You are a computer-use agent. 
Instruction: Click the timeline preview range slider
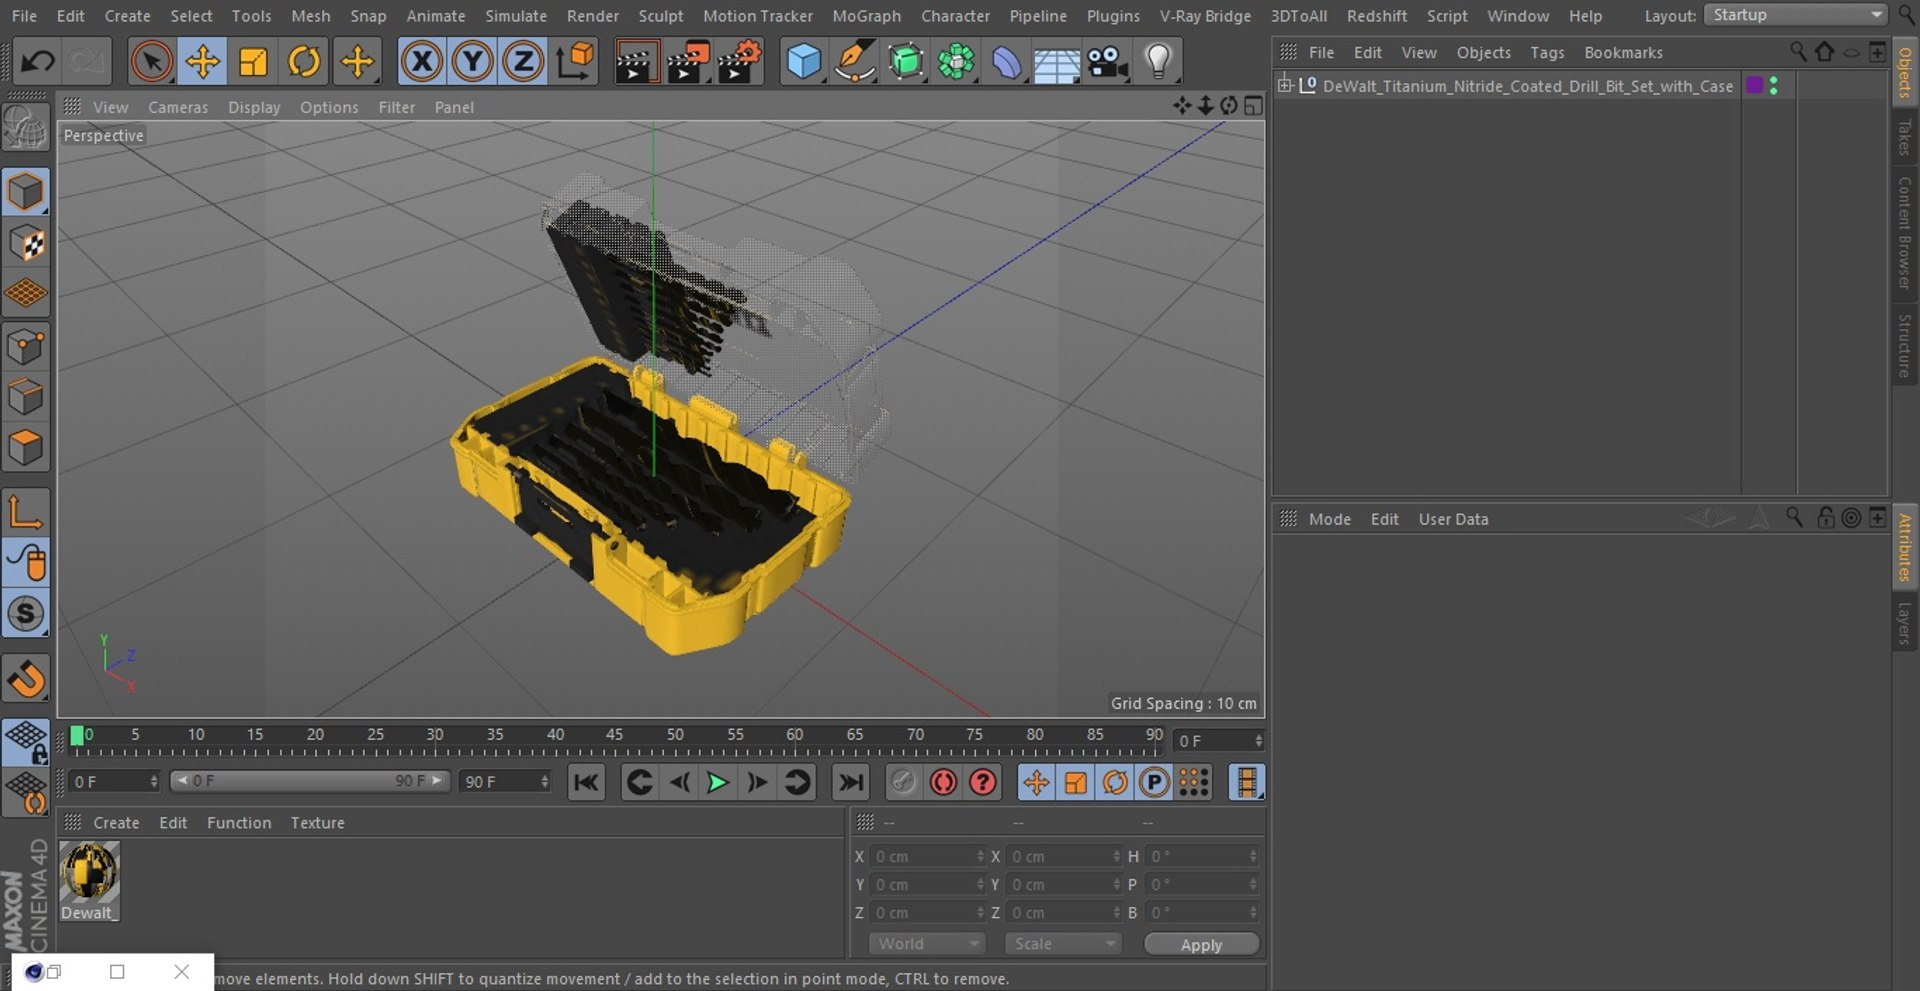pyautogui.click(x=309, y=780)
